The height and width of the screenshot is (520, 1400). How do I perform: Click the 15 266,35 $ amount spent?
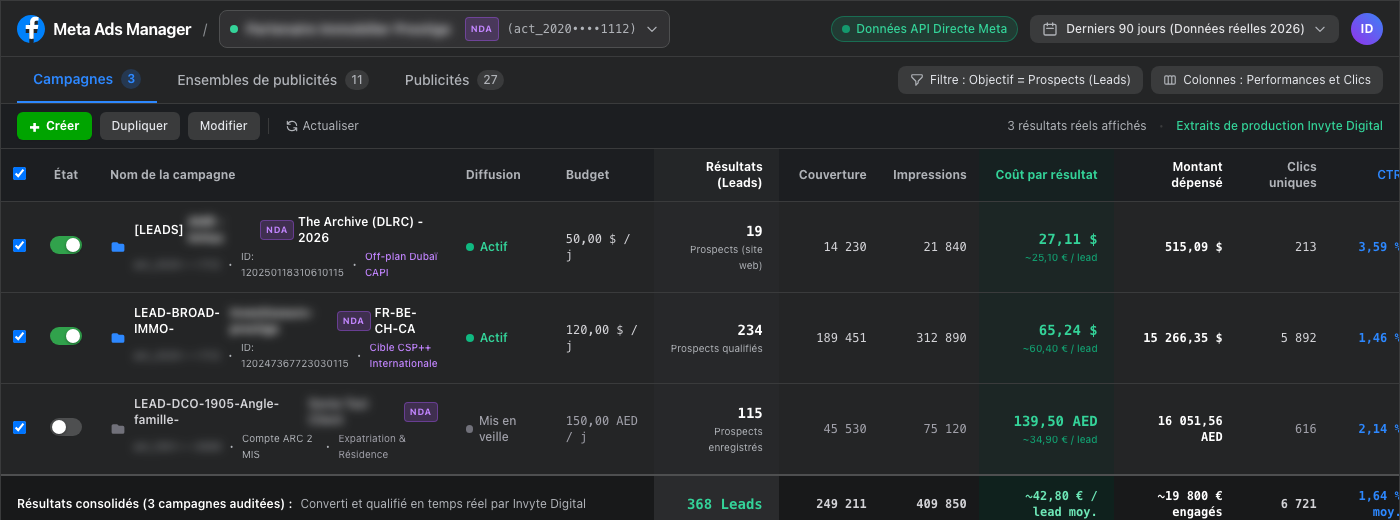coord(1183,338)
